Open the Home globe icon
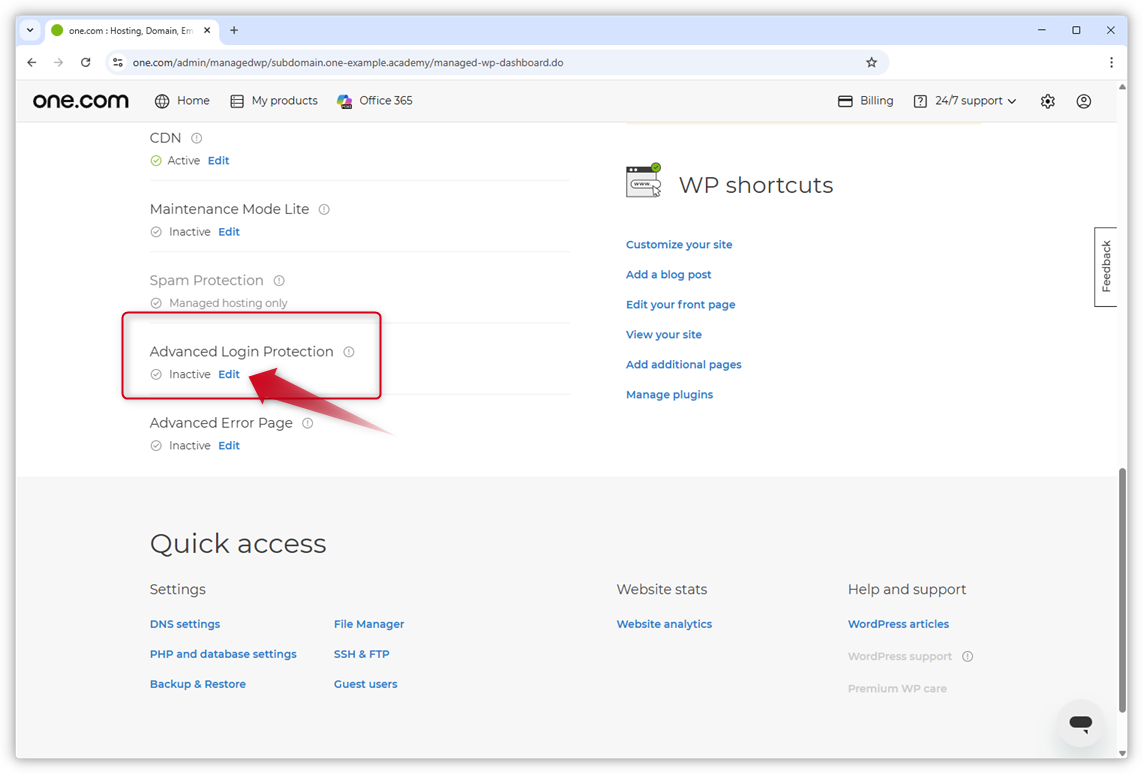 pyautogui.click(x=162, y=101)
